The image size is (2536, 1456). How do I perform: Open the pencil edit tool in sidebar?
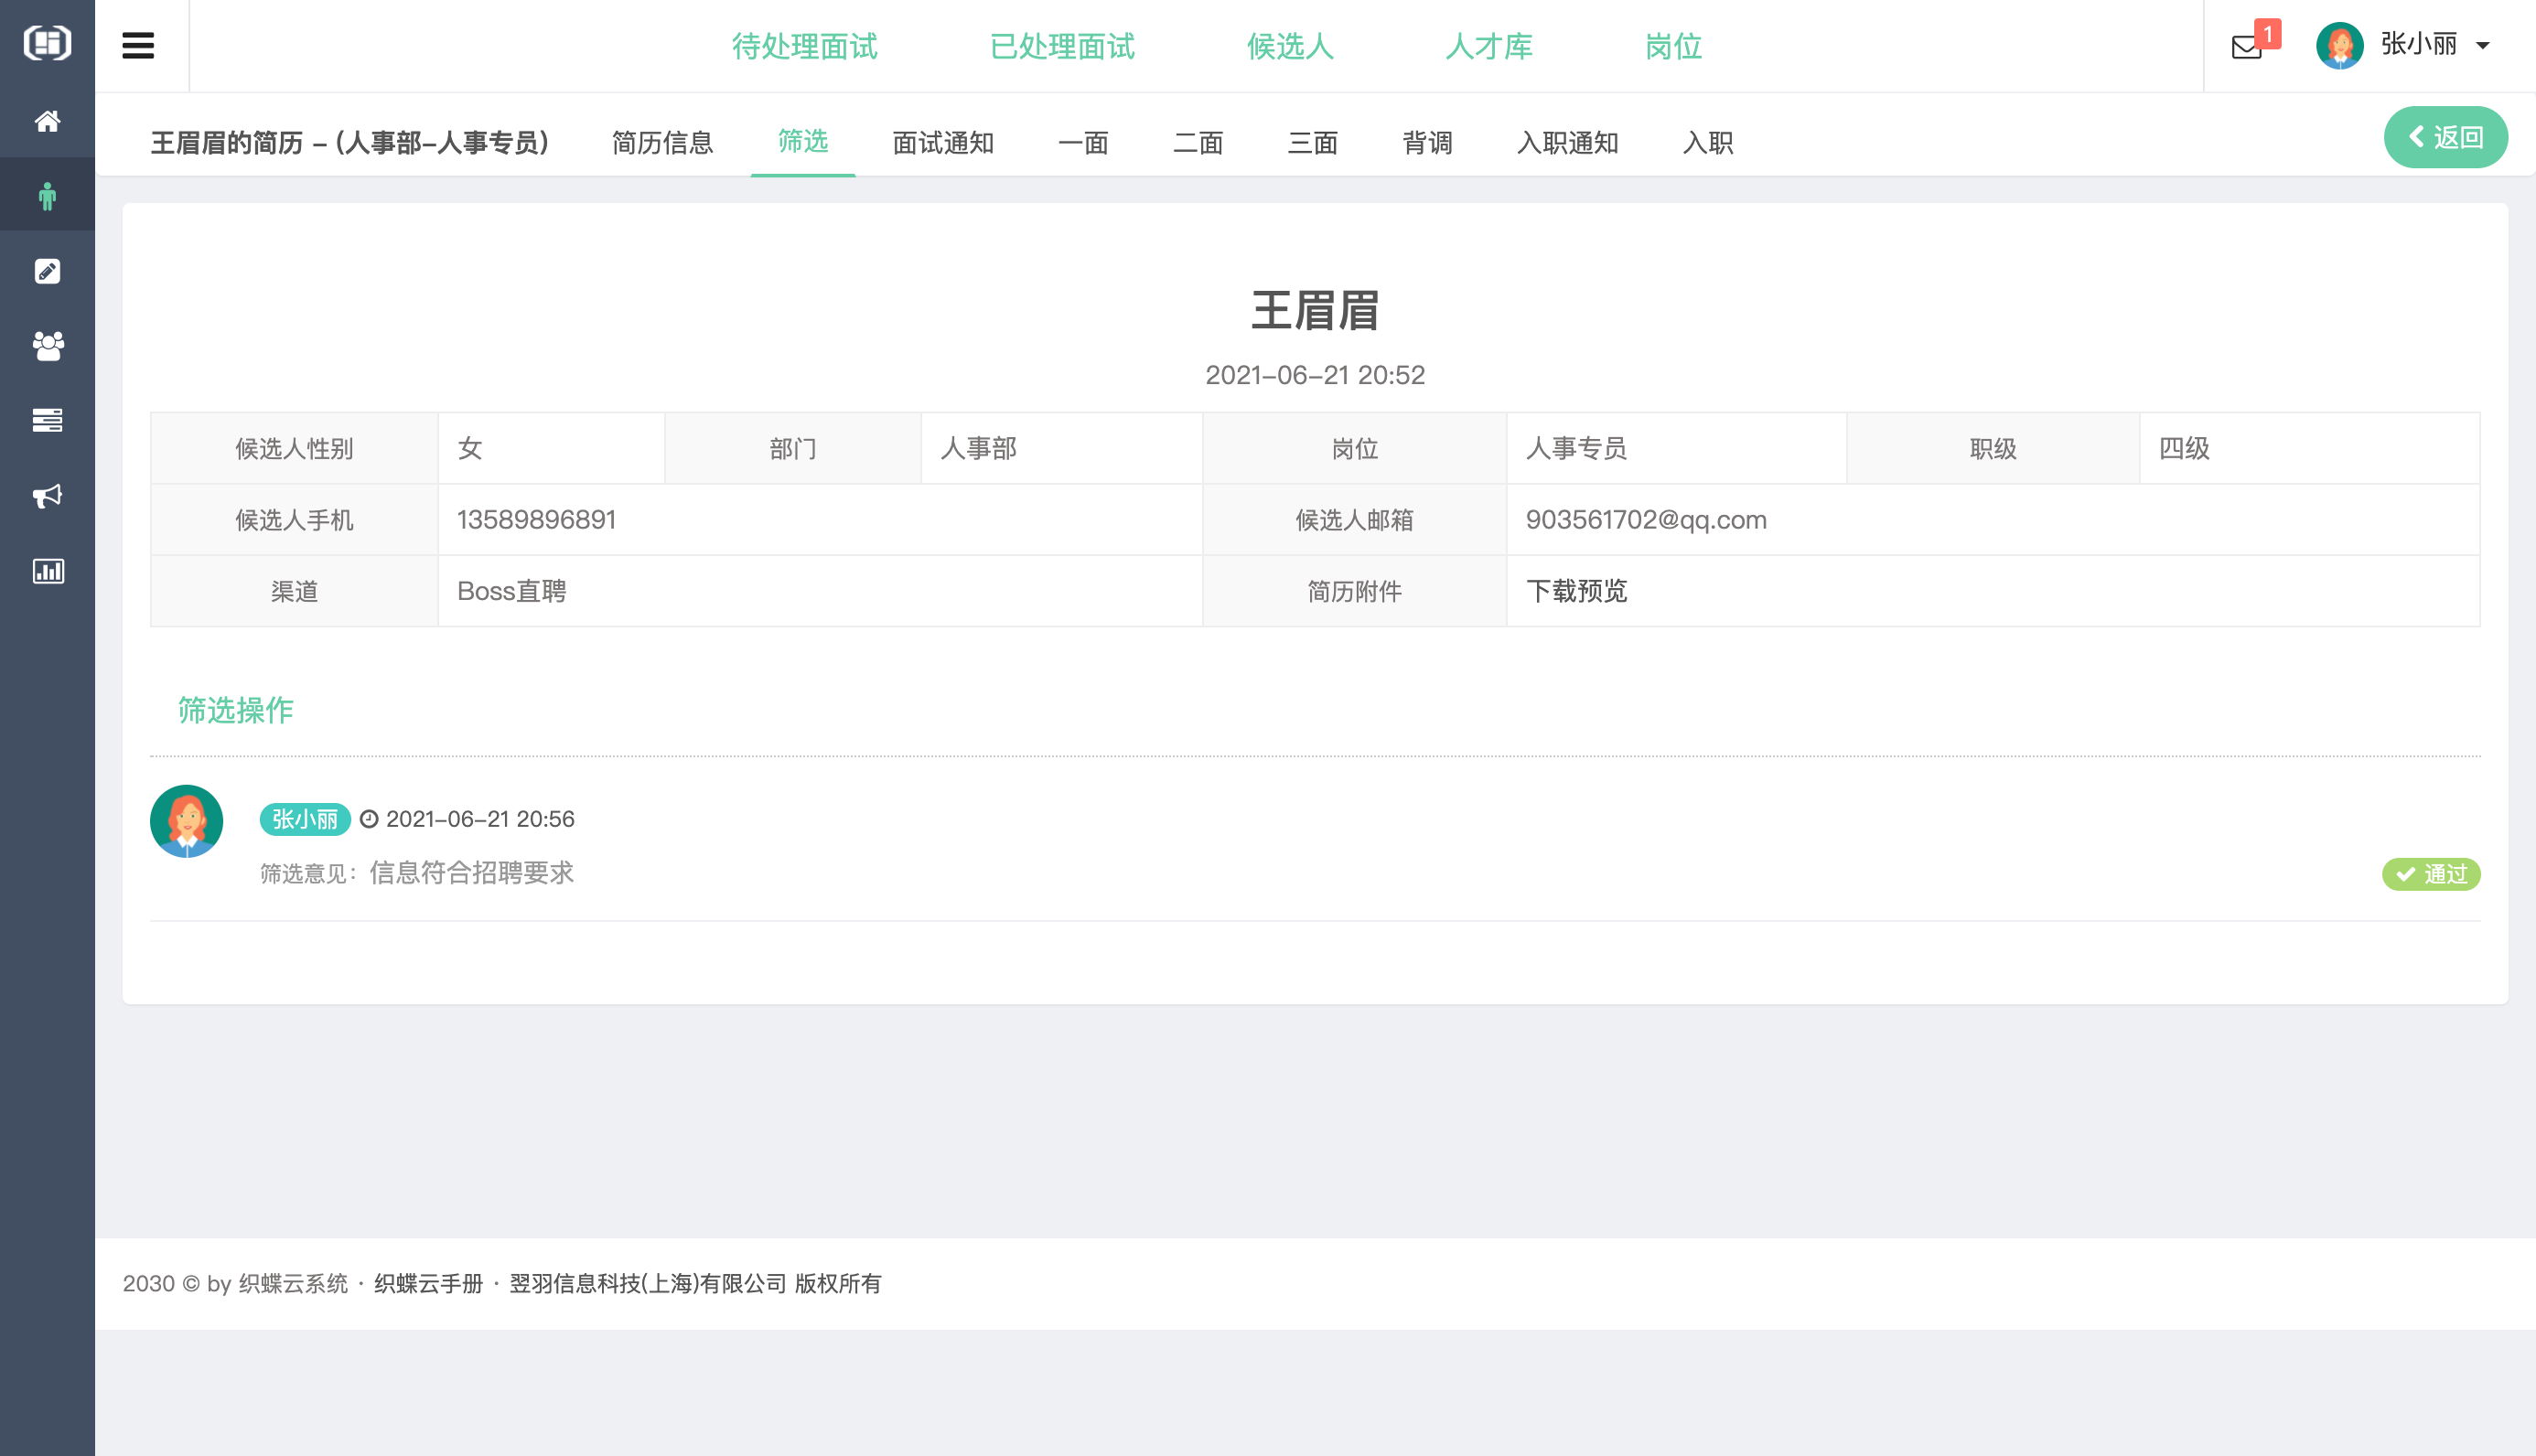47,270
